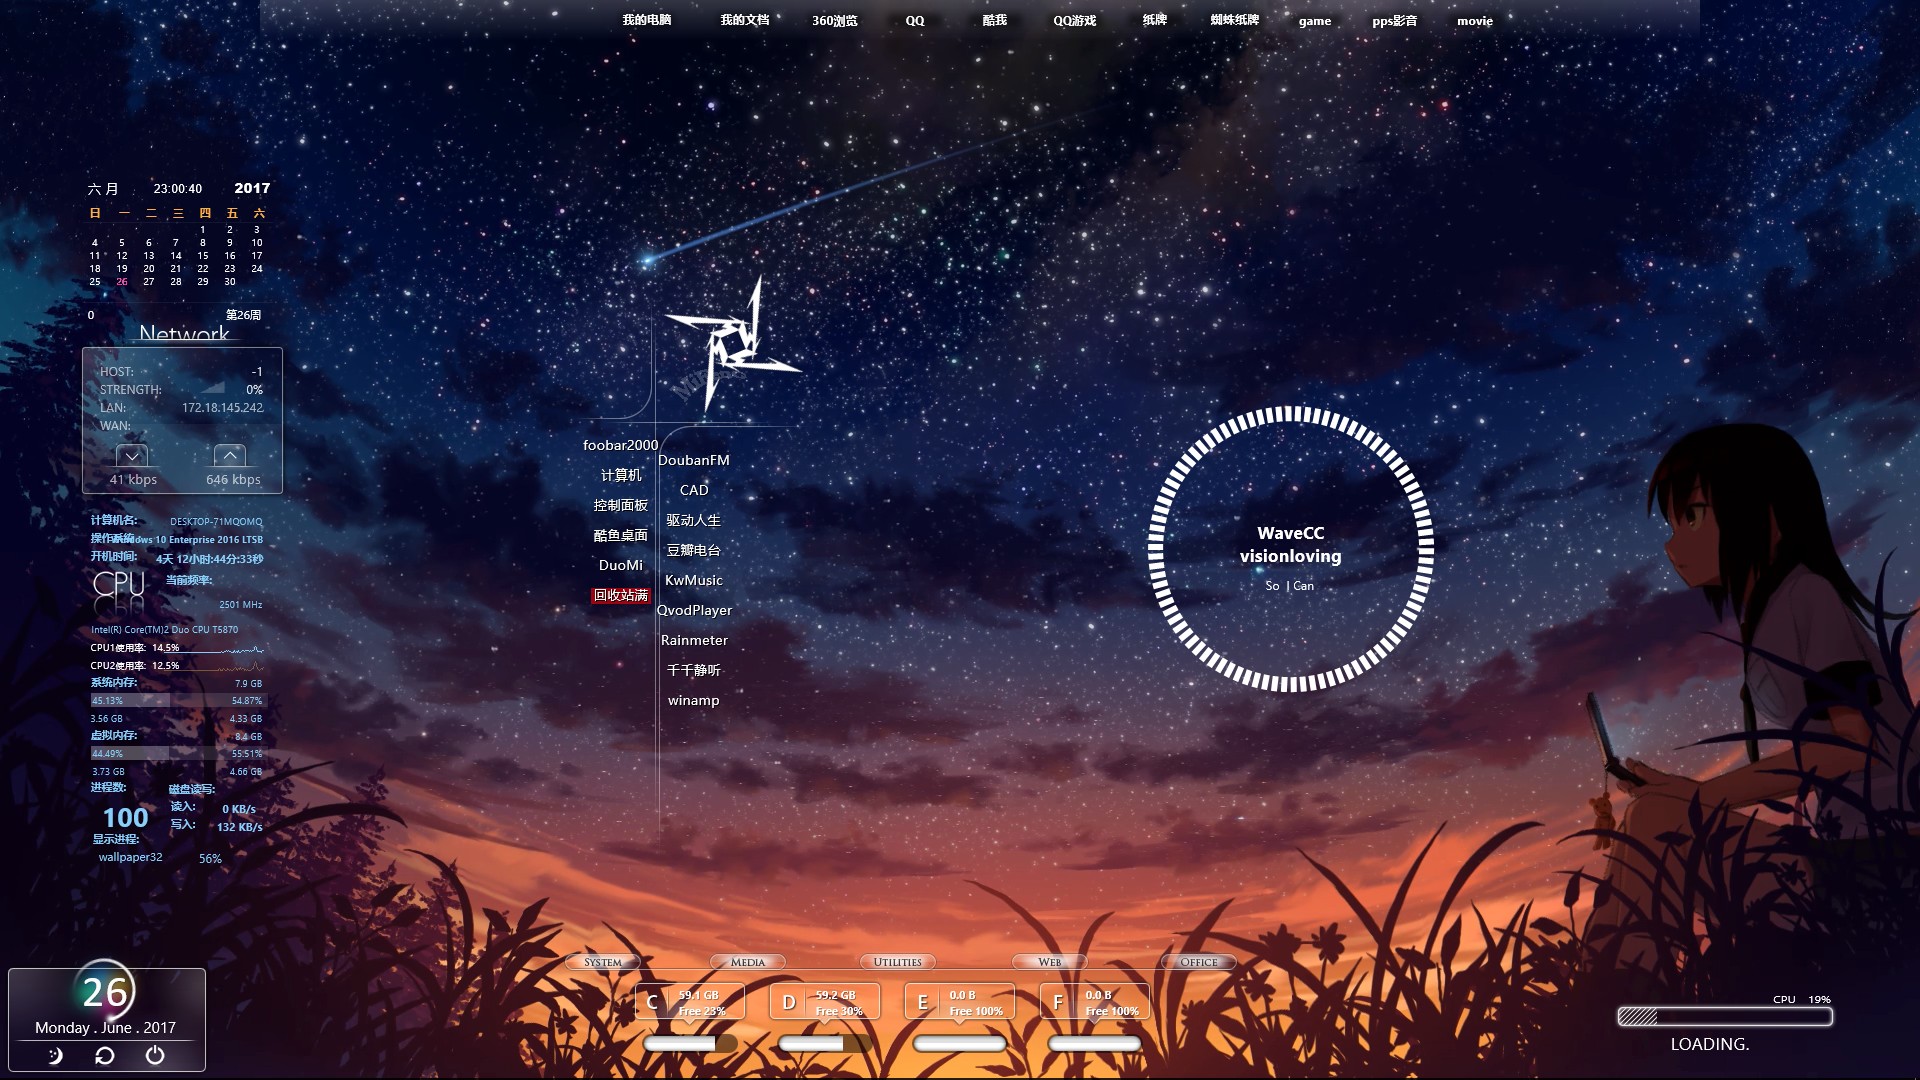Click the 44.49% virtual memory bar
This screenshot has height=1080, width=1920.
point(177,753)
